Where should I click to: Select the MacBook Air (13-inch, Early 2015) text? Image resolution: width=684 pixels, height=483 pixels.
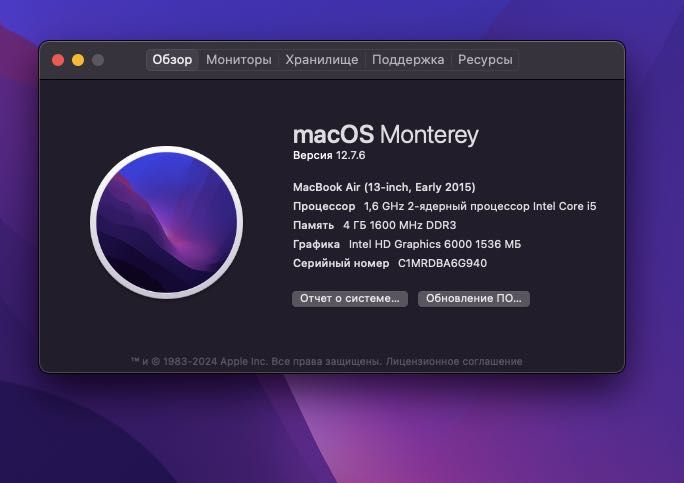(x=384, y=187)
